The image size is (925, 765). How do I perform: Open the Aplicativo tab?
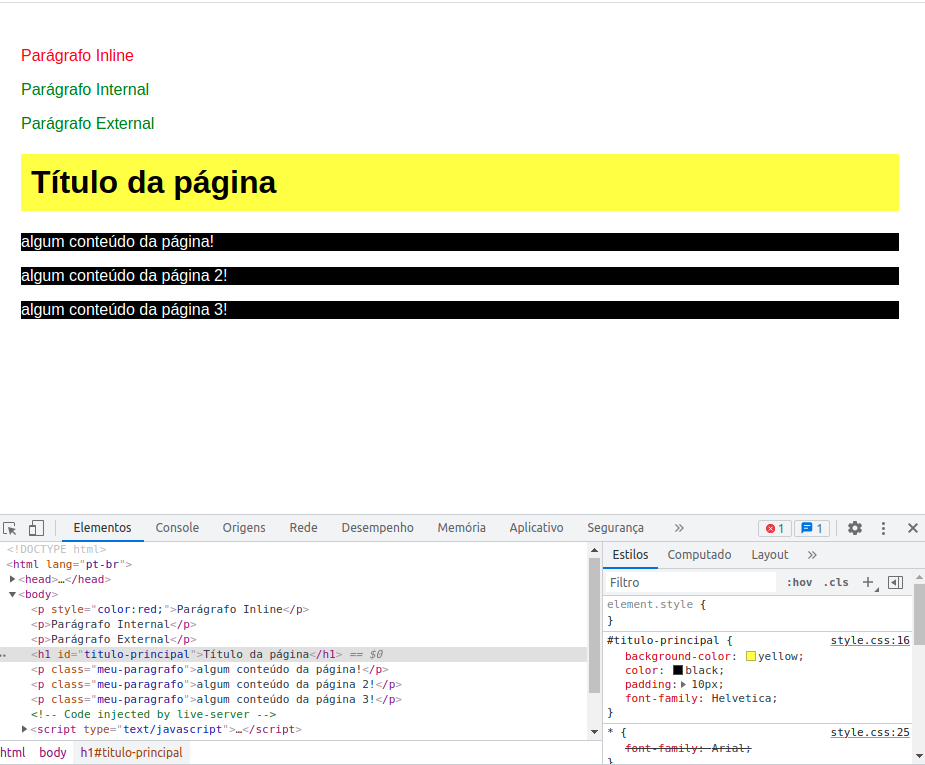pyautogui.click(x=536, y=528)
